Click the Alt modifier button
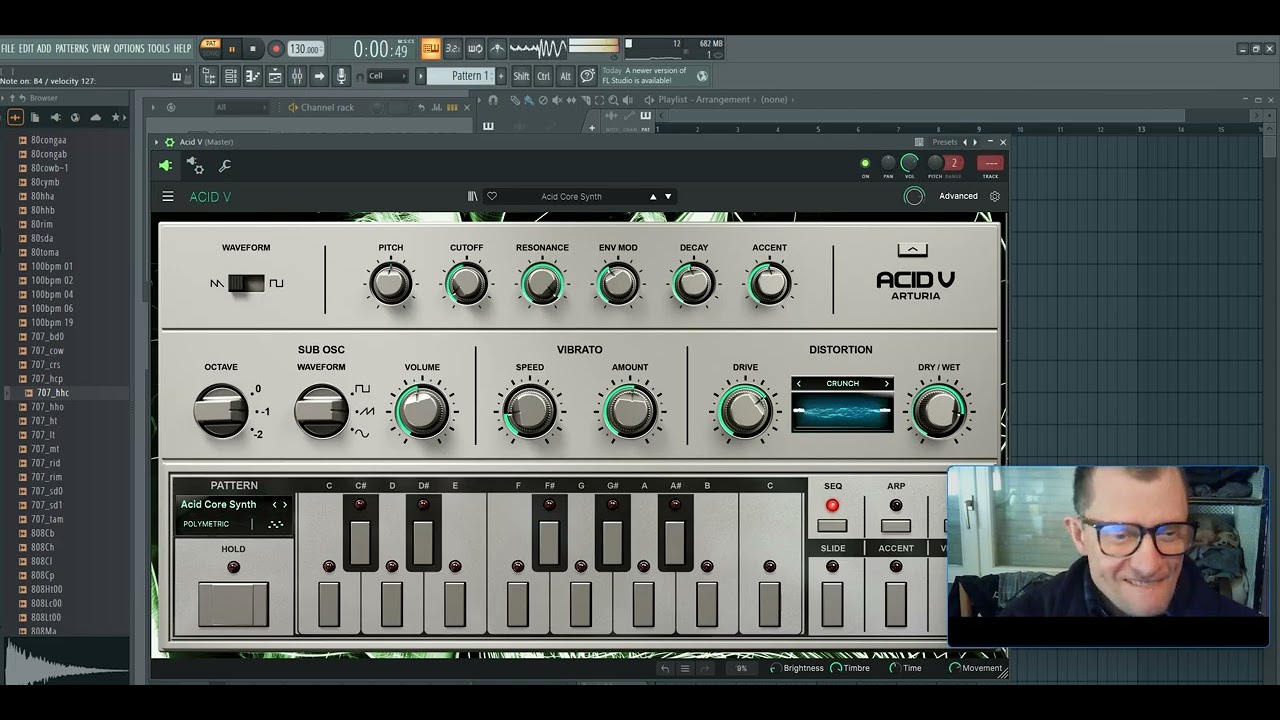 [565, 76]
